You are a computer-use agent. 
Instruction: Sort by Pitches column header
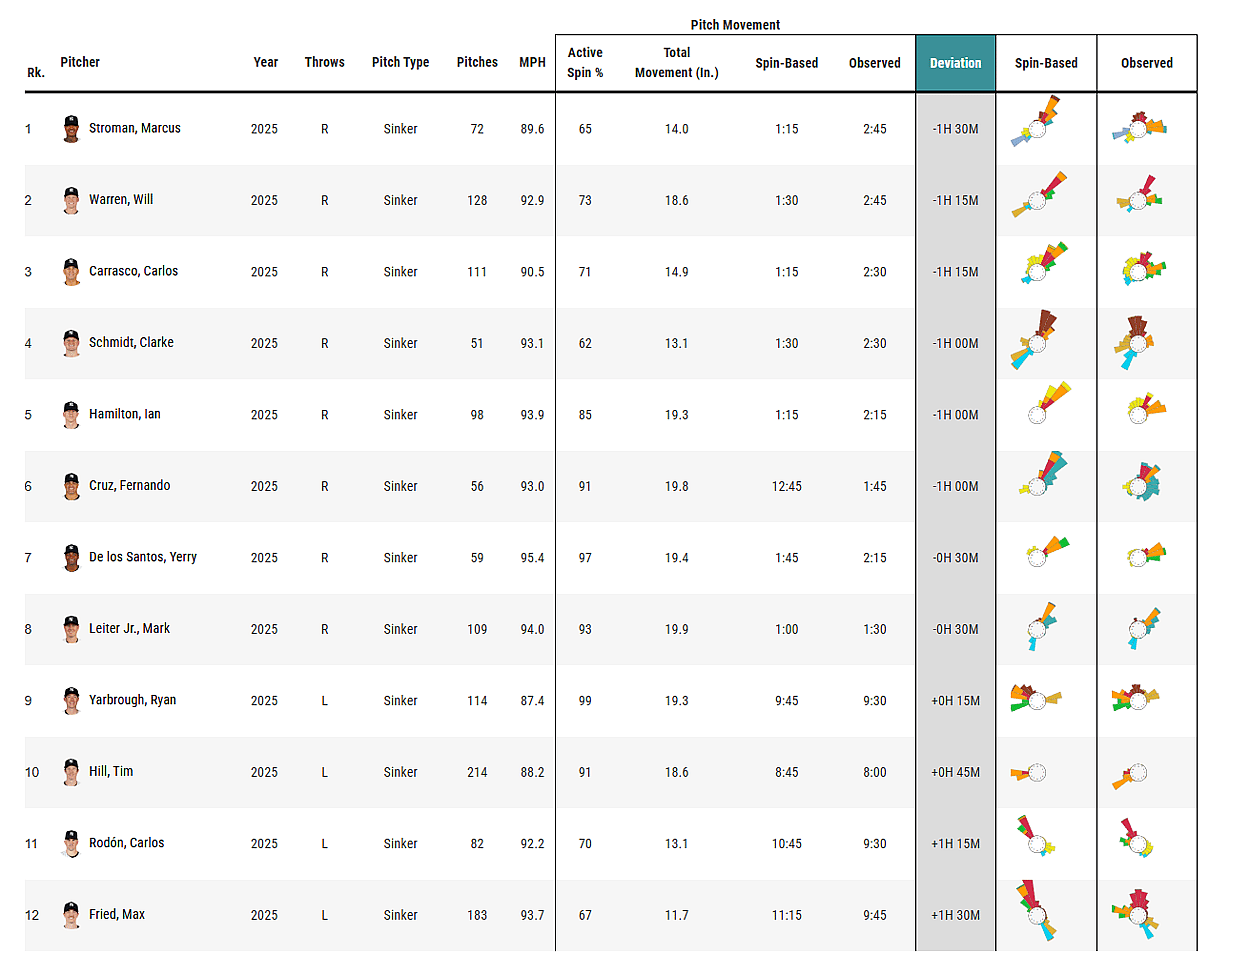tap(477, 62)
